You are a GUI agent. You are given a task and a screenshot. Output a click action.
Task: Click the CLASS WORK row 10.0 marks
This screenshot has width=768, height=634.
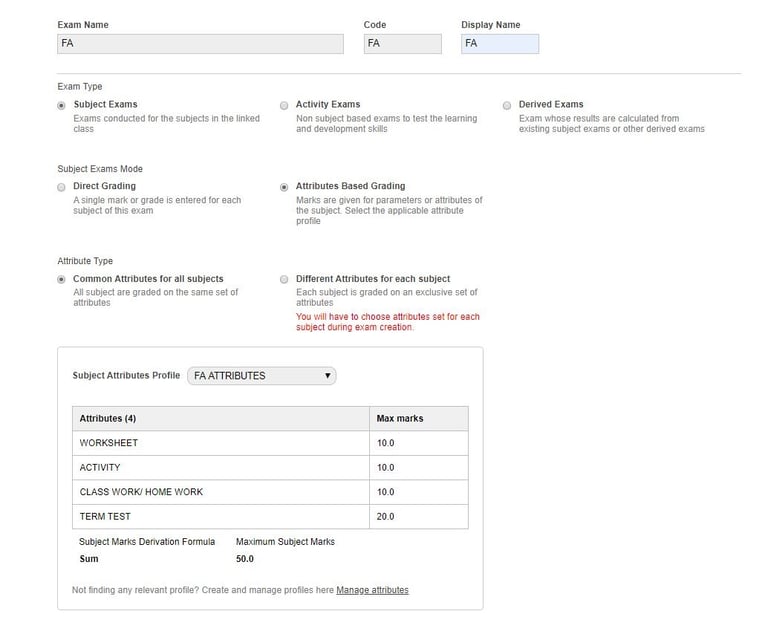click(x=385, y=492)
